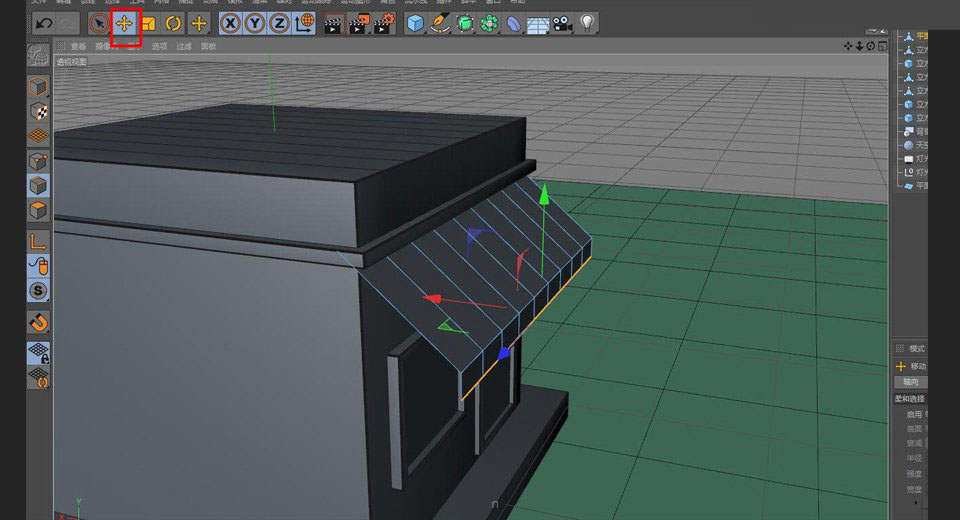Select the Move tool in top toolbar
960x520 pixels.
[x=125, y=23]
